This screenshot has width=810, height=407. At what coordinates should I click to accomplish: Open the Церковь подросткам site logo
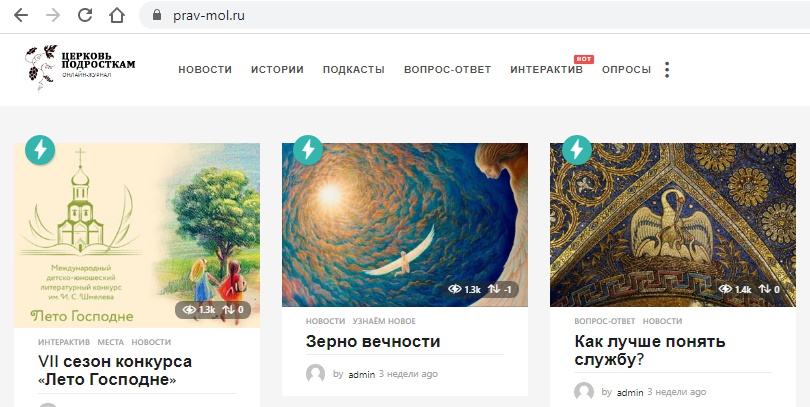(80, 67)
